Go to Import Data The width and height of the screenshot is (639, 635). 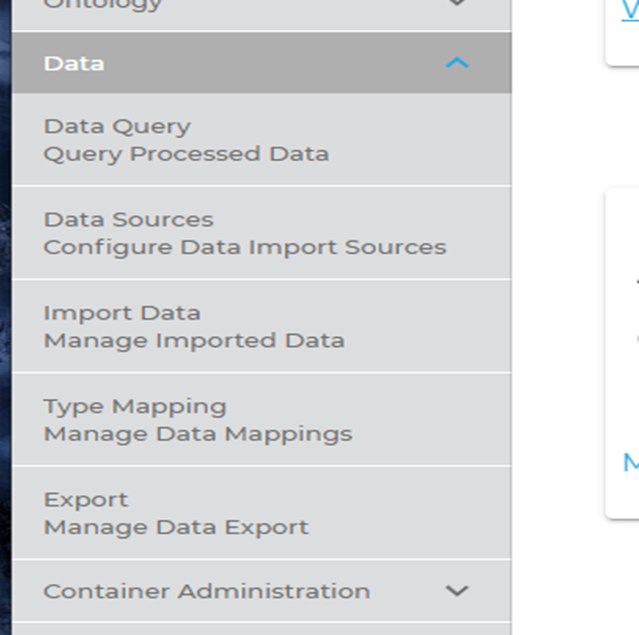(122, 313)
